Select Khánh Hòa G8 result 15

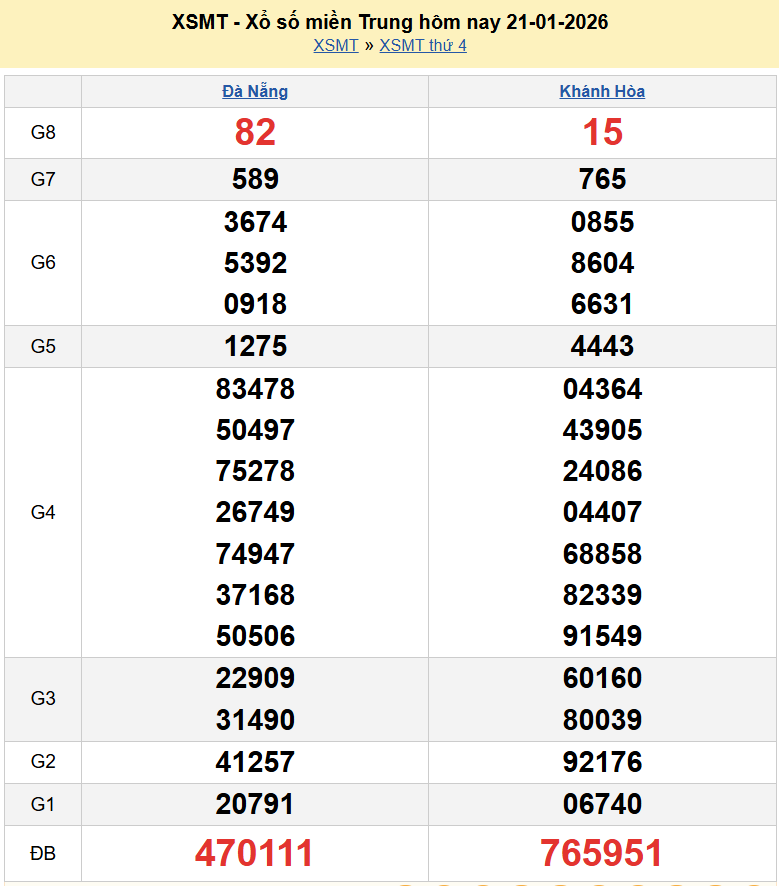[x=602, y=132]
